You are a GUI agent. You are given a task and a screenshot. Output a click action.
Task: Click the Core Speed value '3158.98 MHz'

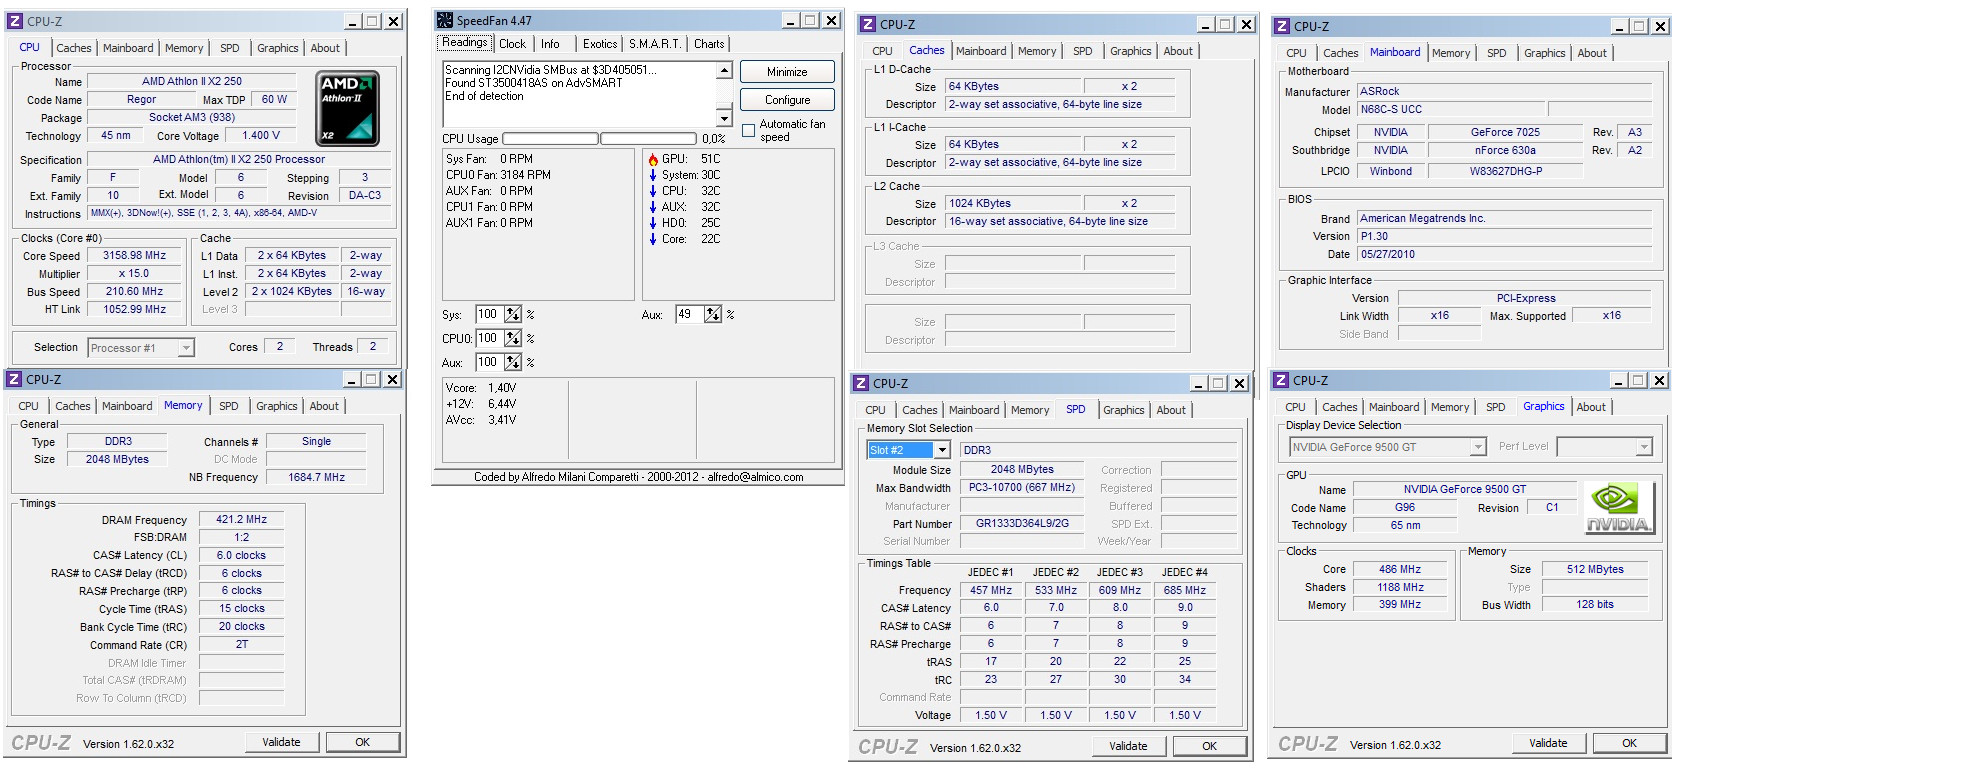[x=135, y=256]
